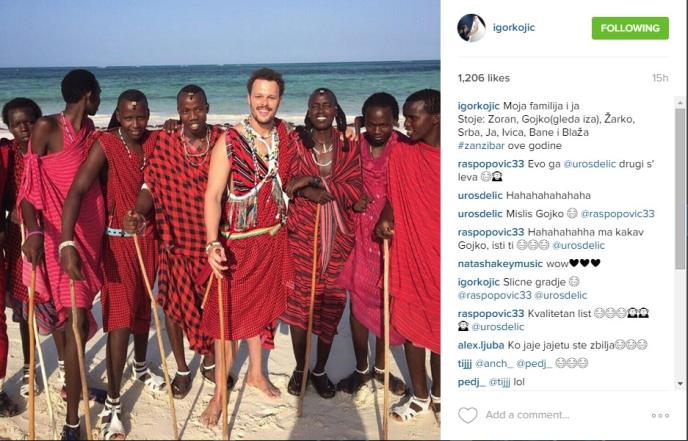Viewport: 688px width, 441px height.
Task: Open the three-dot more options menu
Action: point(660,415)
